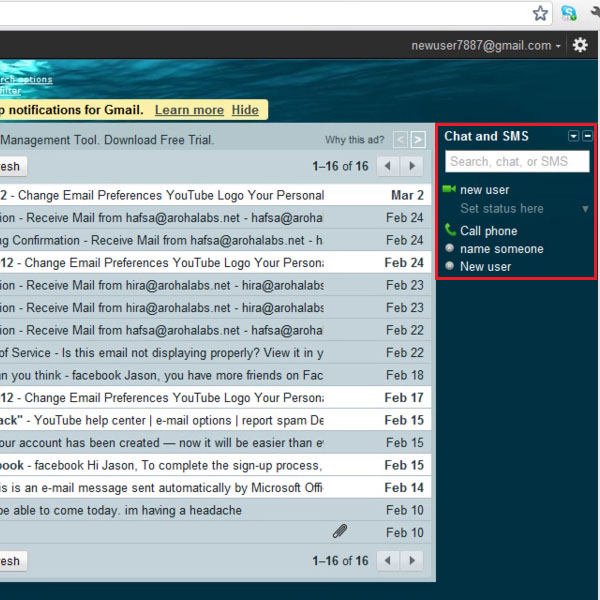Hide the Gmail notifications banner
Screen dimensions: 600x600
[245, 110]
